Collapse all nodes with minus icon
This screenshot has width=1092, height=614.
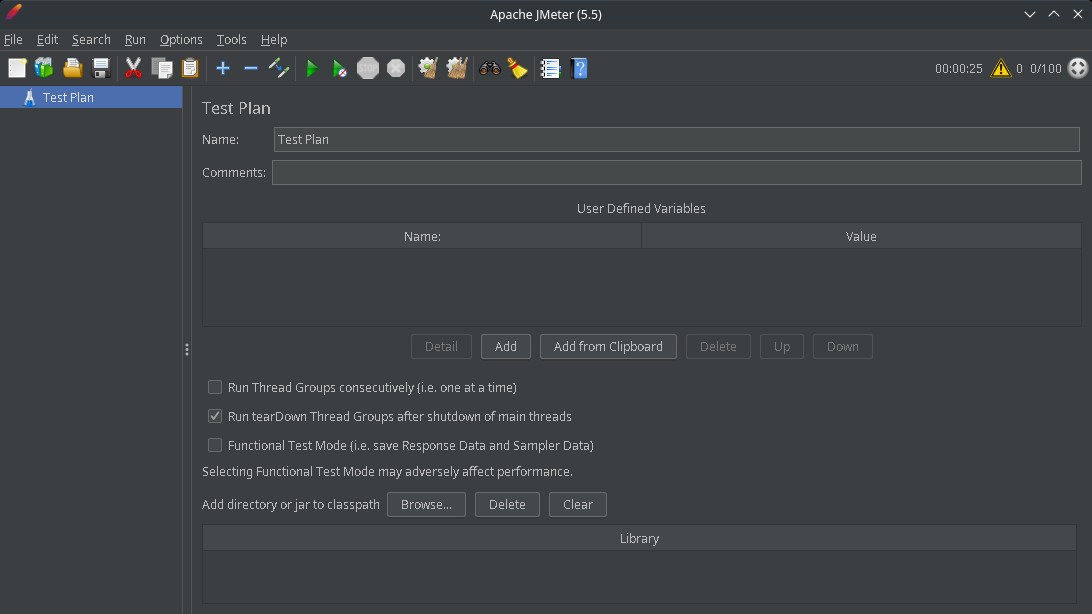click(251, 68)
